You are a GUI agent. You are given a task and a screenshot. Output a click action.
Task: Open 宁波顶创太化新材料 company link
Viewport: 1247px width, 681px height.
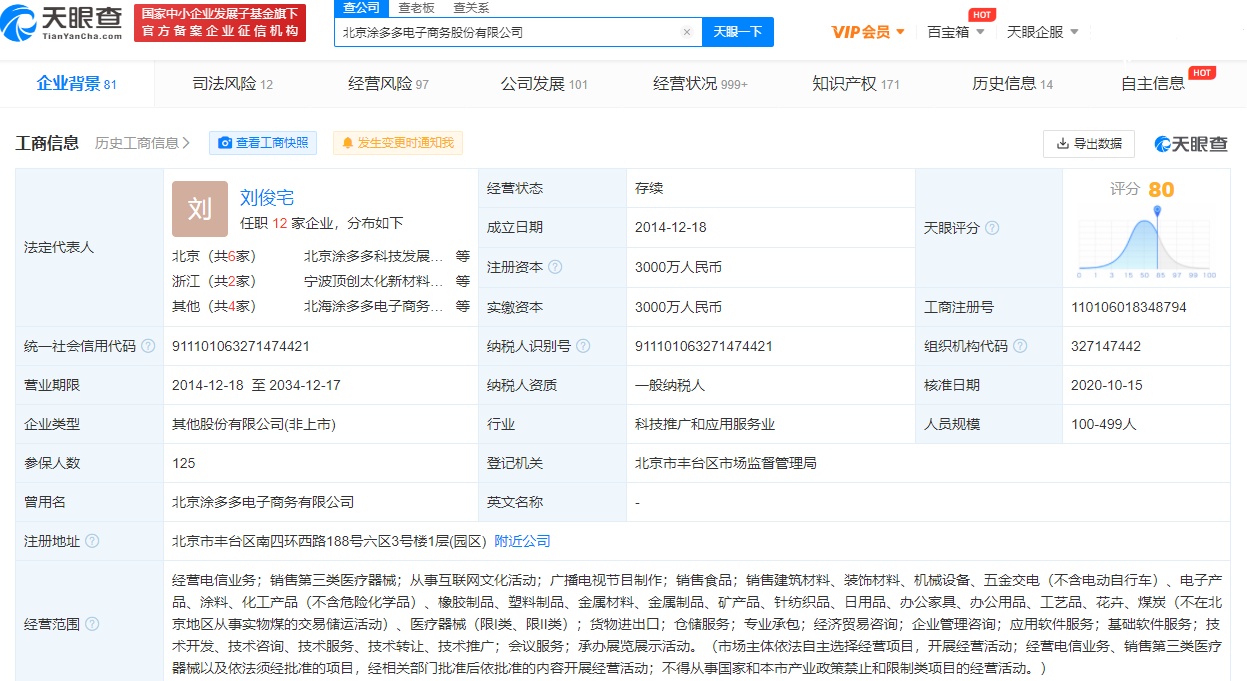(x=373, y=281)
